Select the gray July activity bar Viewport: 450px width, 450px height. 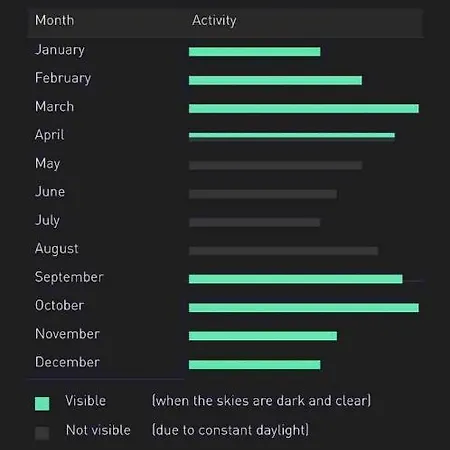point(254,222)
